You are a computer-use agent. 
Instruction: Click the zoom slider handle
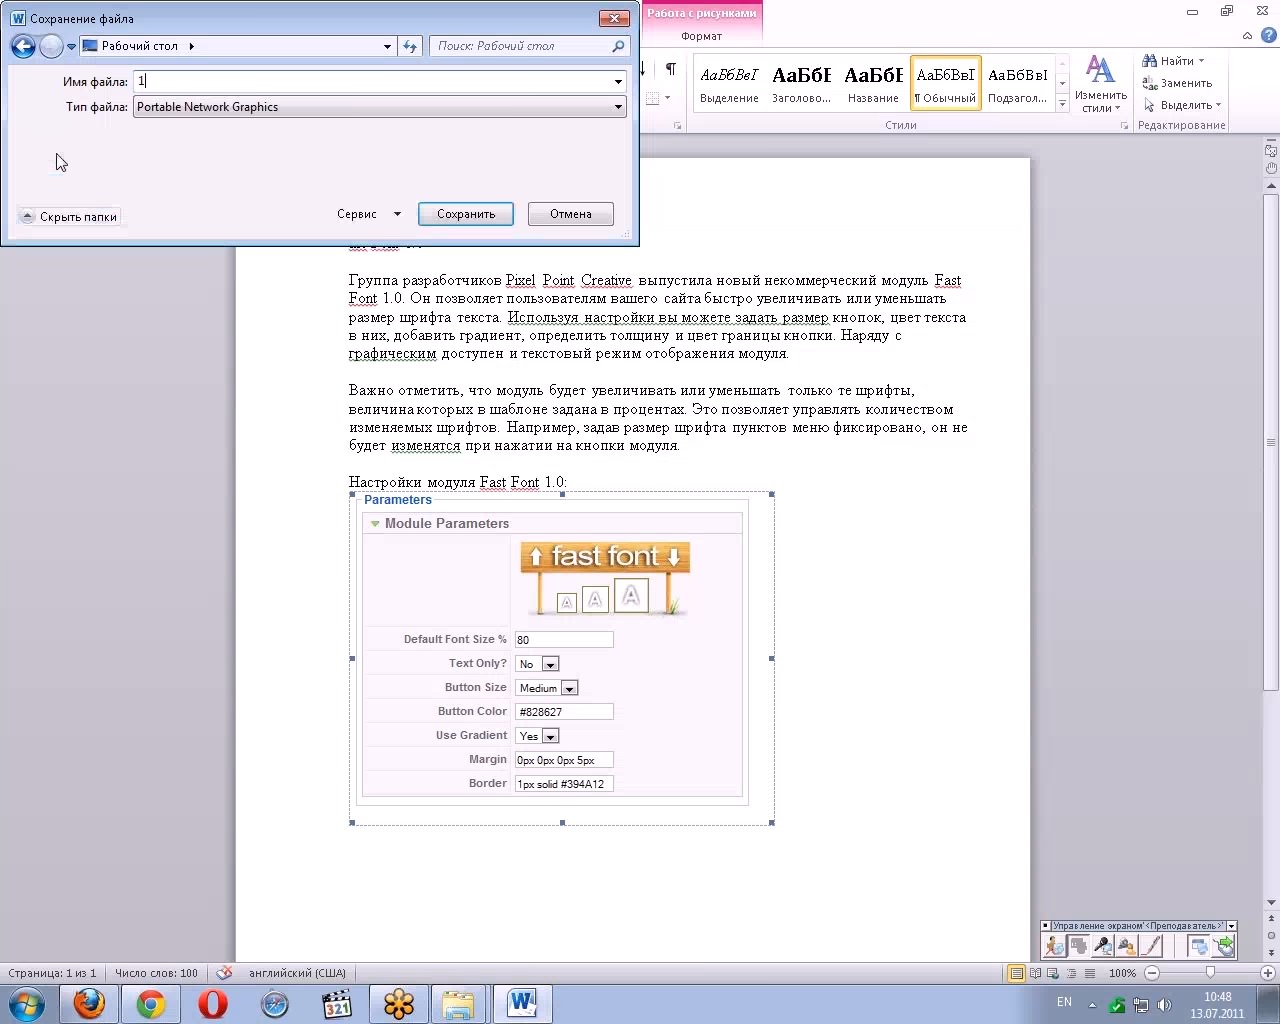click(x=1210, y=972)
